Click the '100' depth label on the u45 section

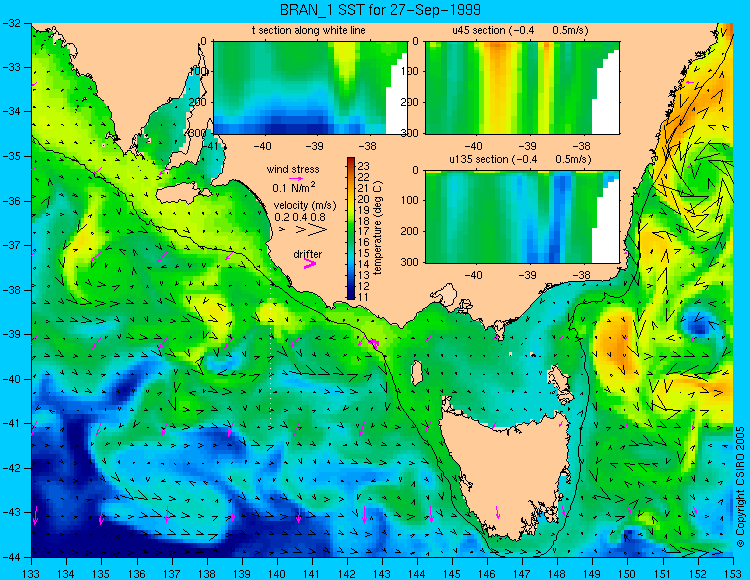(x=410, y=71)
